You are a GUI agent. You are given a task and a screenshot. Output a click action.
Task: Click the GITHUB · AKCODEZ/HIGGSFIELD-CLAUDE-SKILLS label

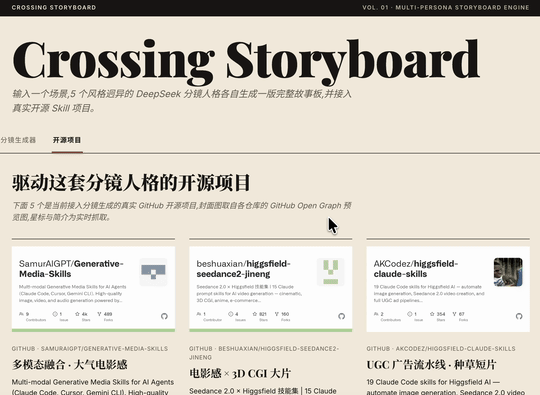click(441, 349)
